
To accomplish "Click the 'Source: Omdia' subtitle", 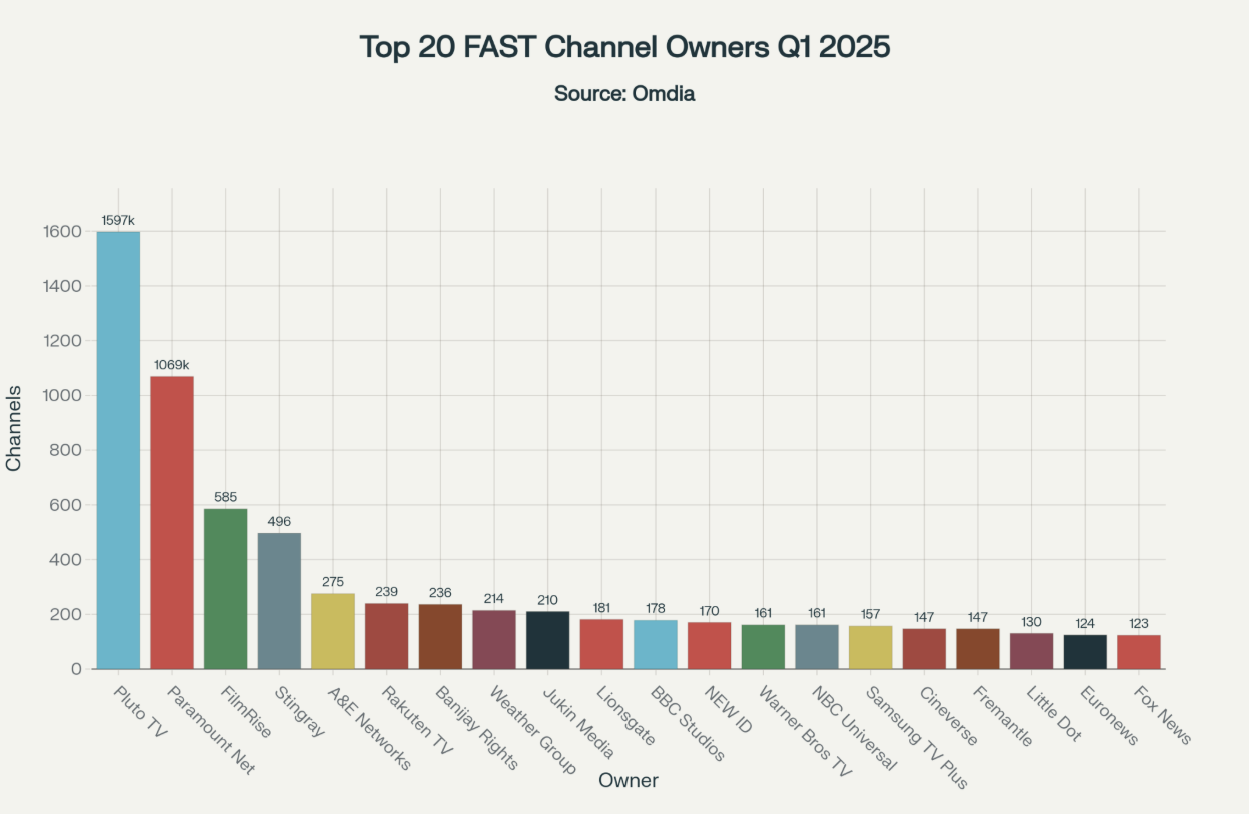I will 624,94.
